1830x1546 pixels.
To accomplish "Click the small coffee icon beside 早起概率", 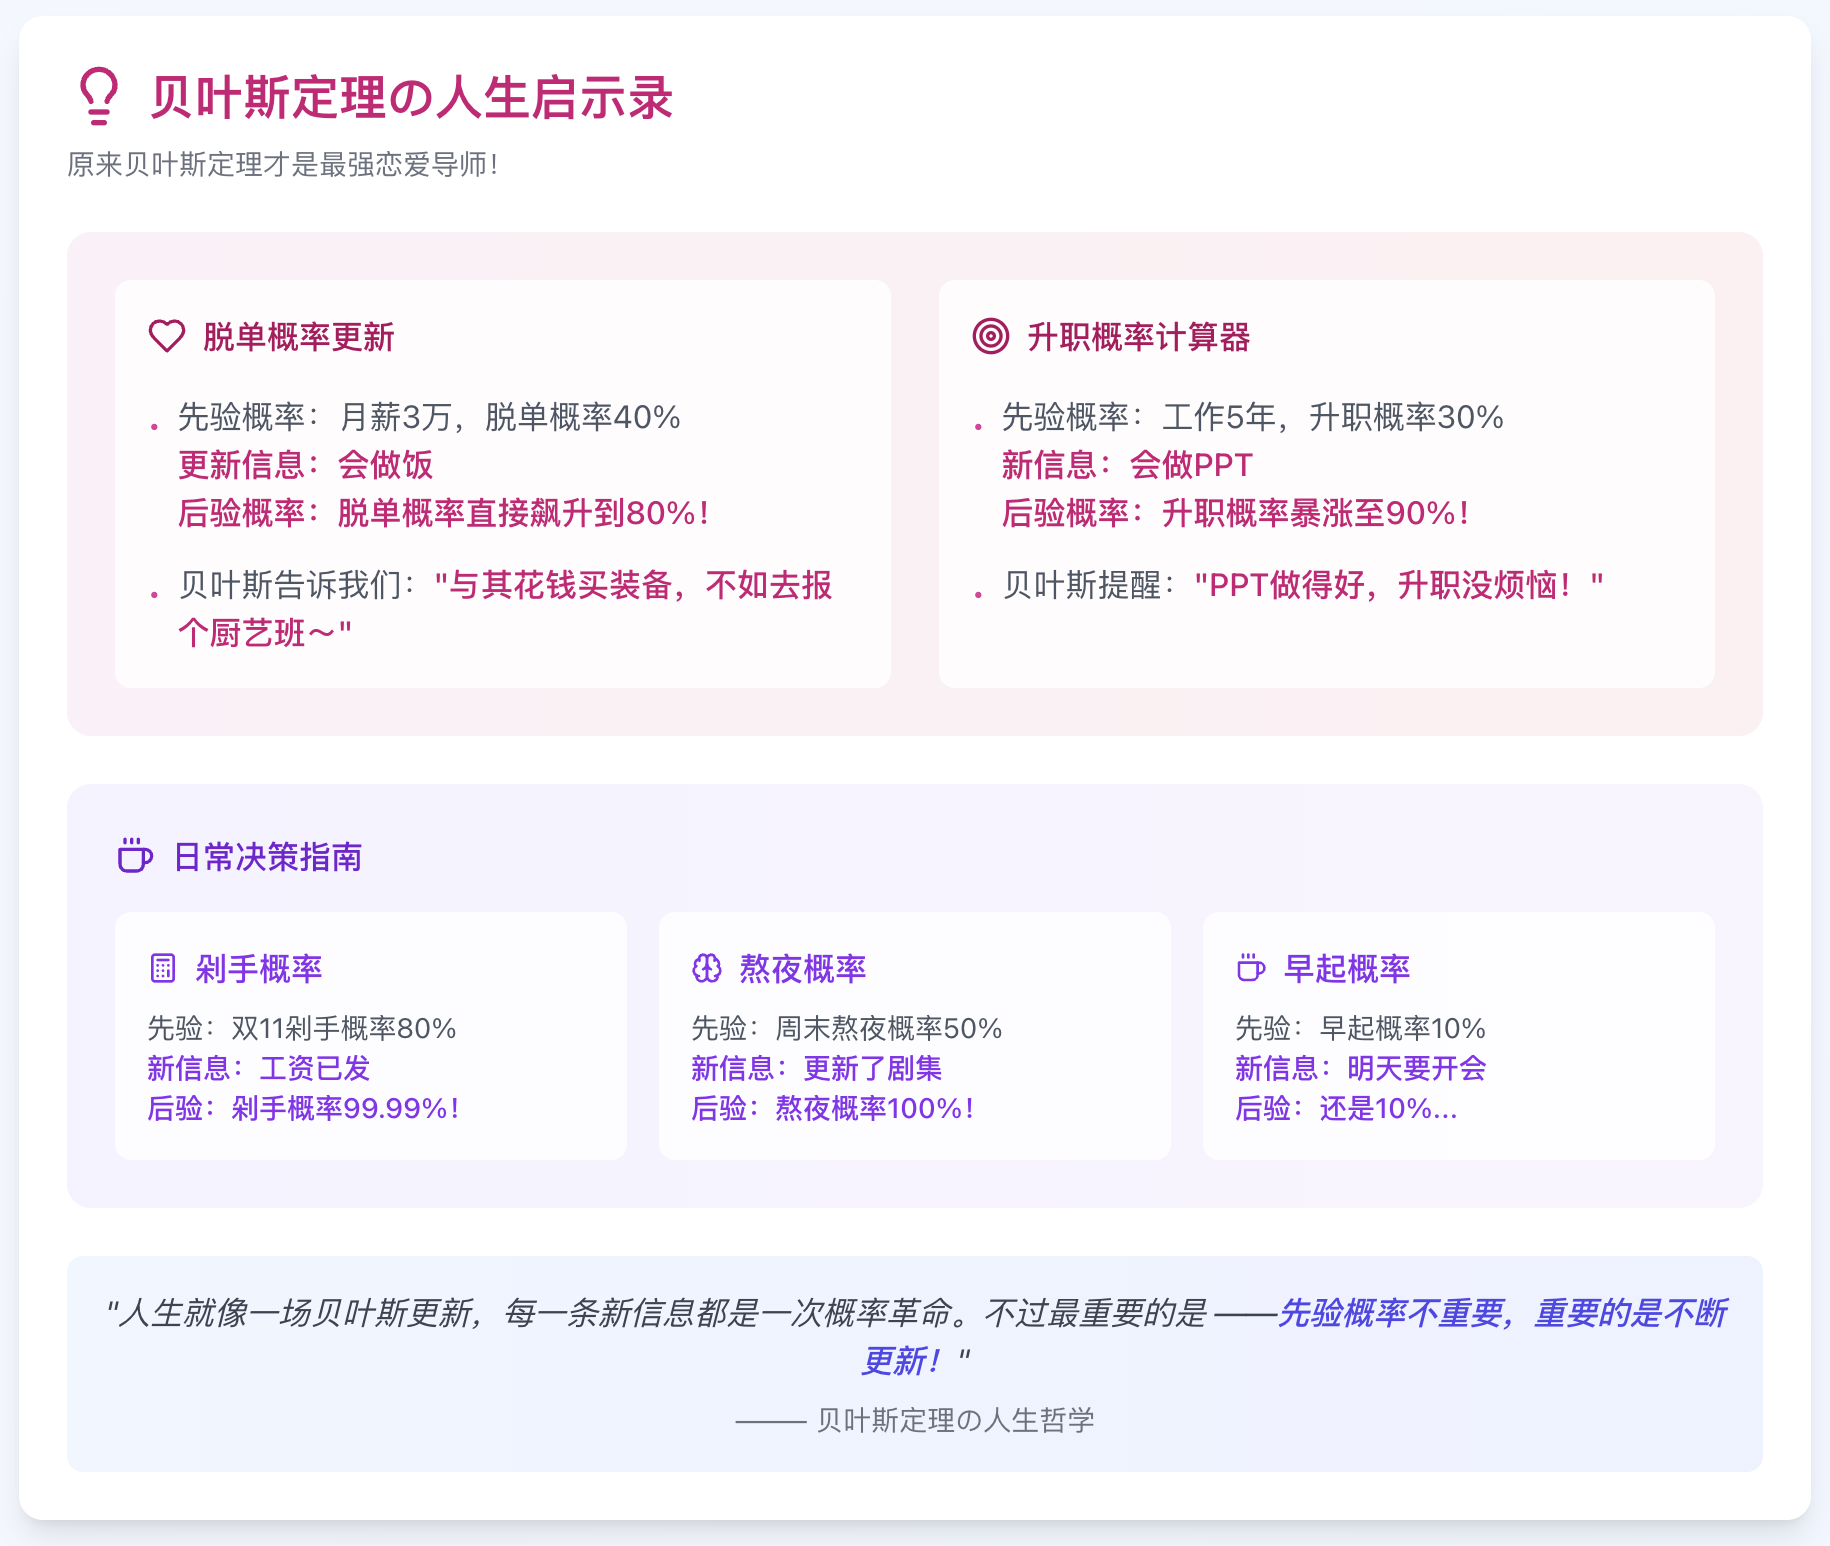I will point(1250,968).
